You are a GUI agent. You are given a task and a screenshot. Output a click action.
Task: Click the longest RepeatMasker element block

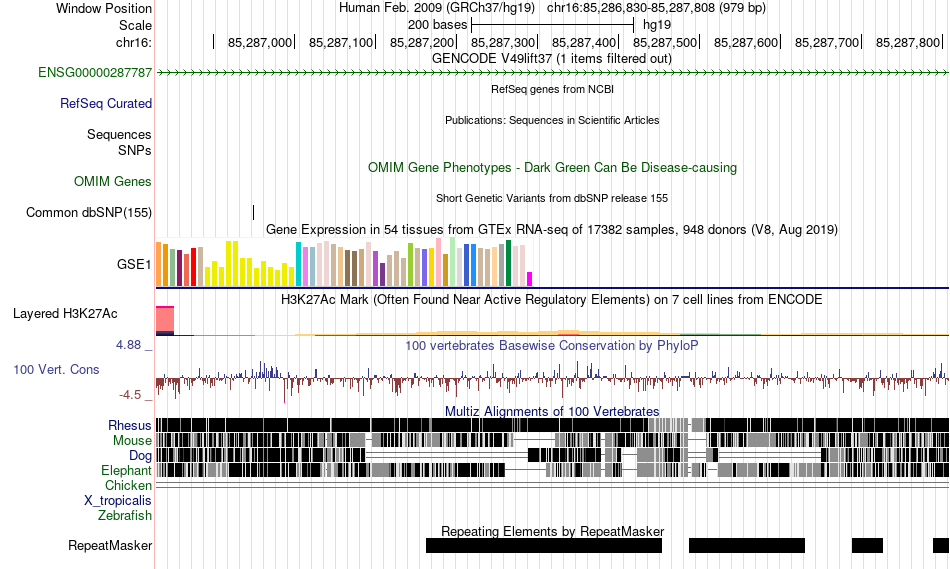(544, 545)
